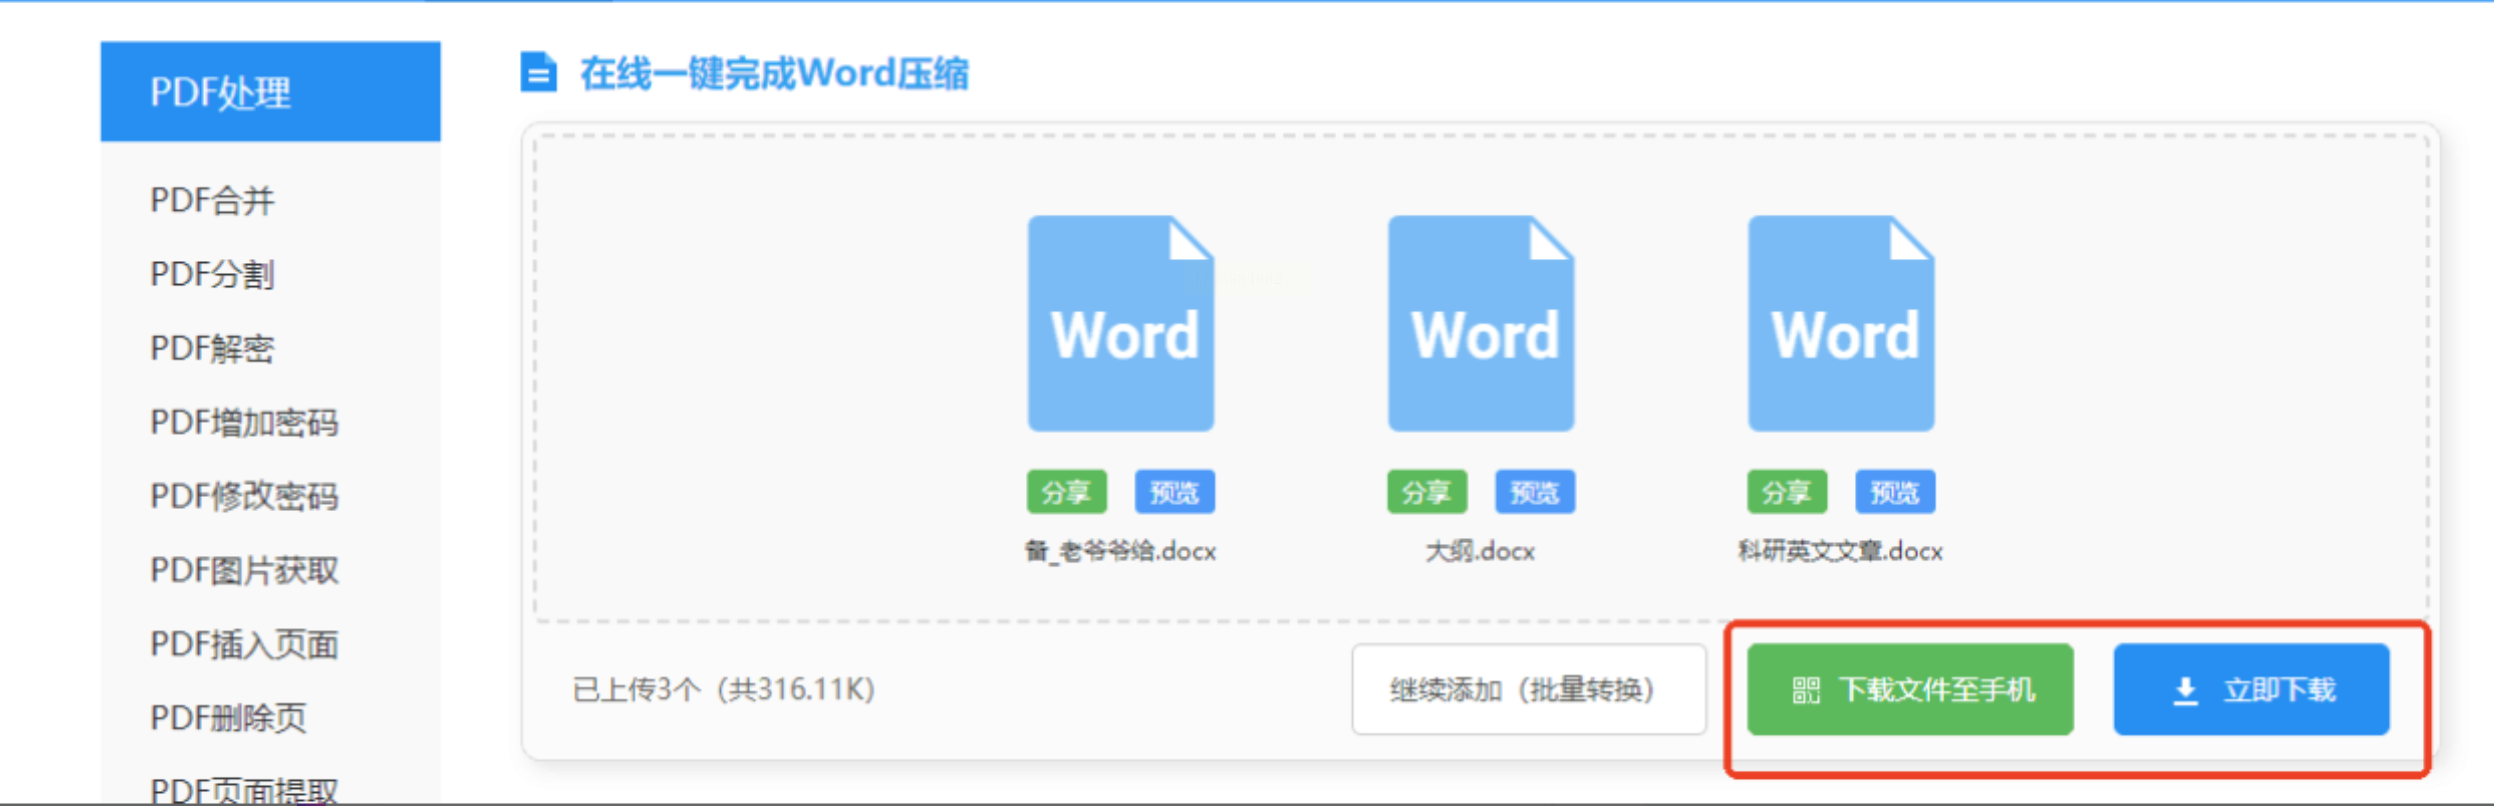
Task: Share the 老爷爷给.docx file with 分享
Action: [x=1066, y=492]
